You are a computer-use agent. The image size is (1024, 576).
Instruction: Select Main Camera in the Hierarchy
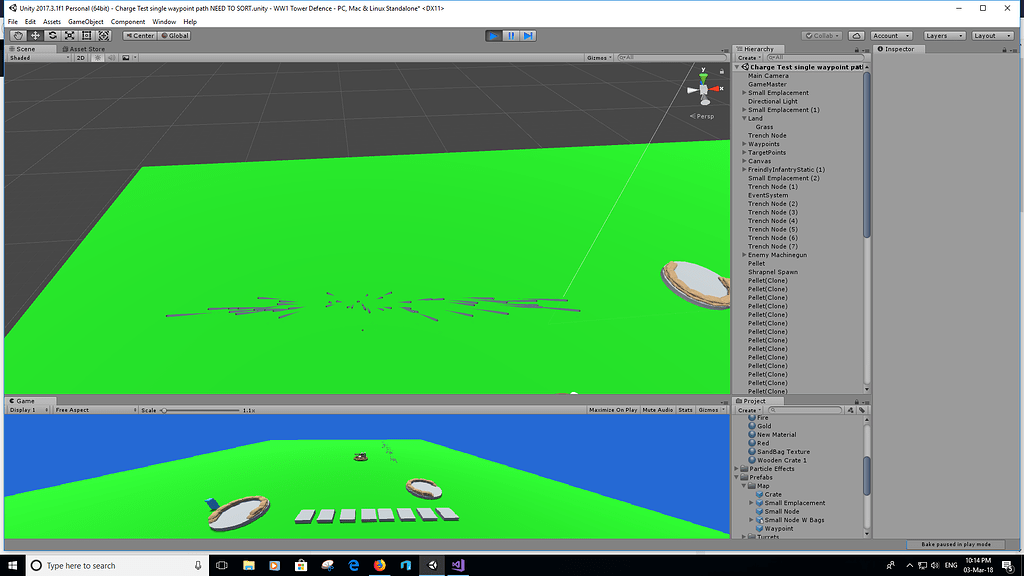tap(769, 75)
